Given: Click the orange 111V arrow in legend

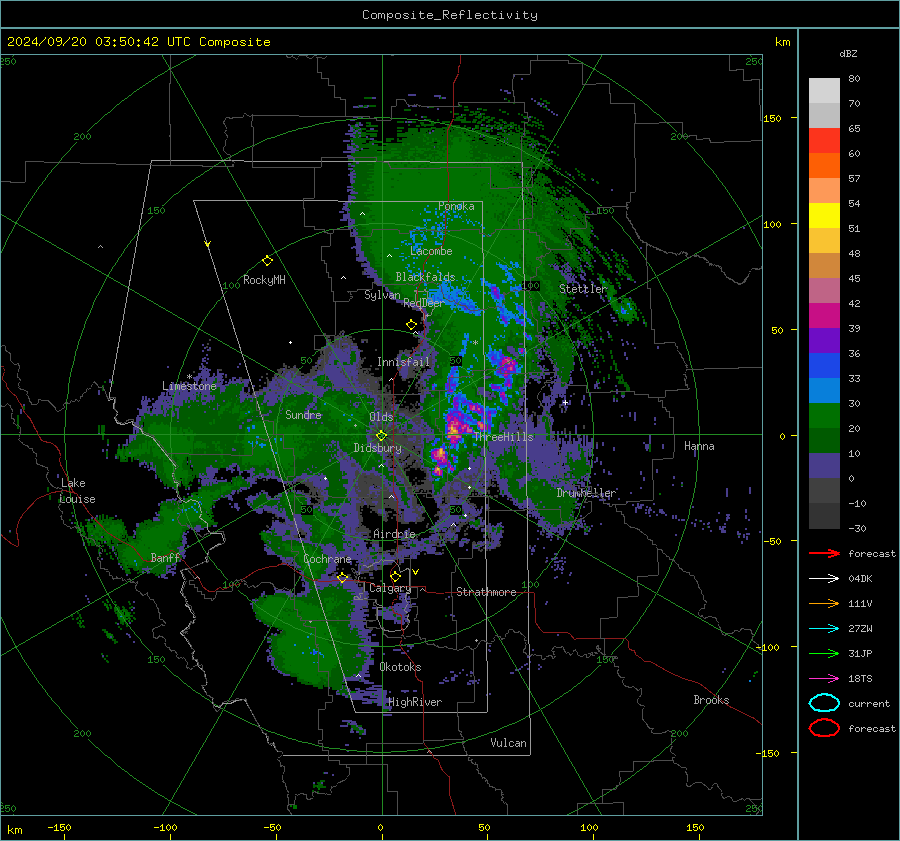Looking at the screenshot, I should tap(824, 603).
